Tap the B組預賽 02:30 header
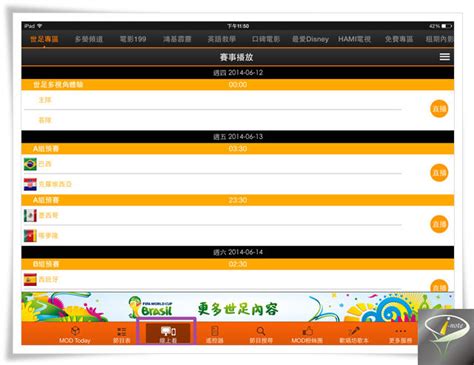 pos(238,264)
